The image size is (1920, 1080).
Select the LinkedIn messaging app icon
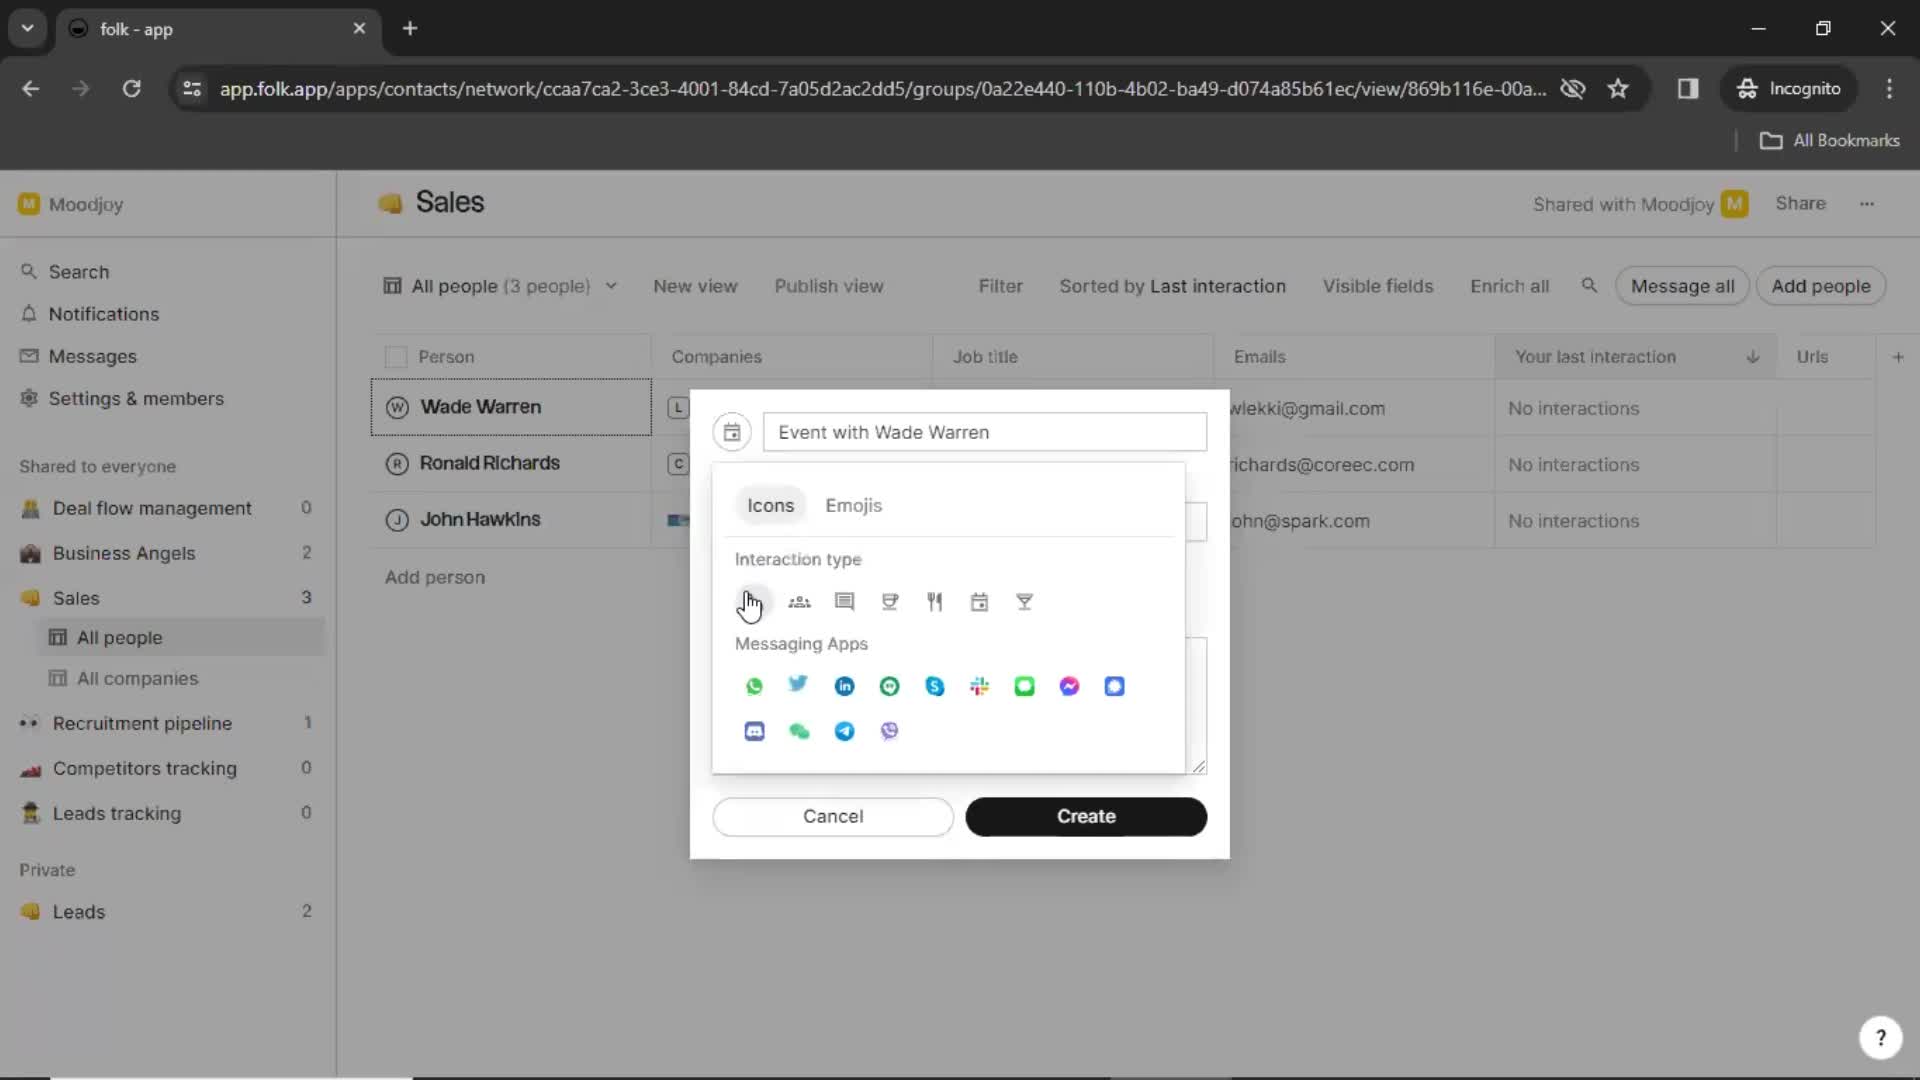click(x=843, y=686)
